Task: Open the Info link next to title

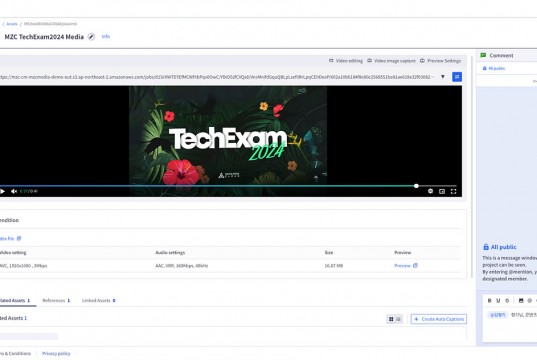Action: [105, 36]
